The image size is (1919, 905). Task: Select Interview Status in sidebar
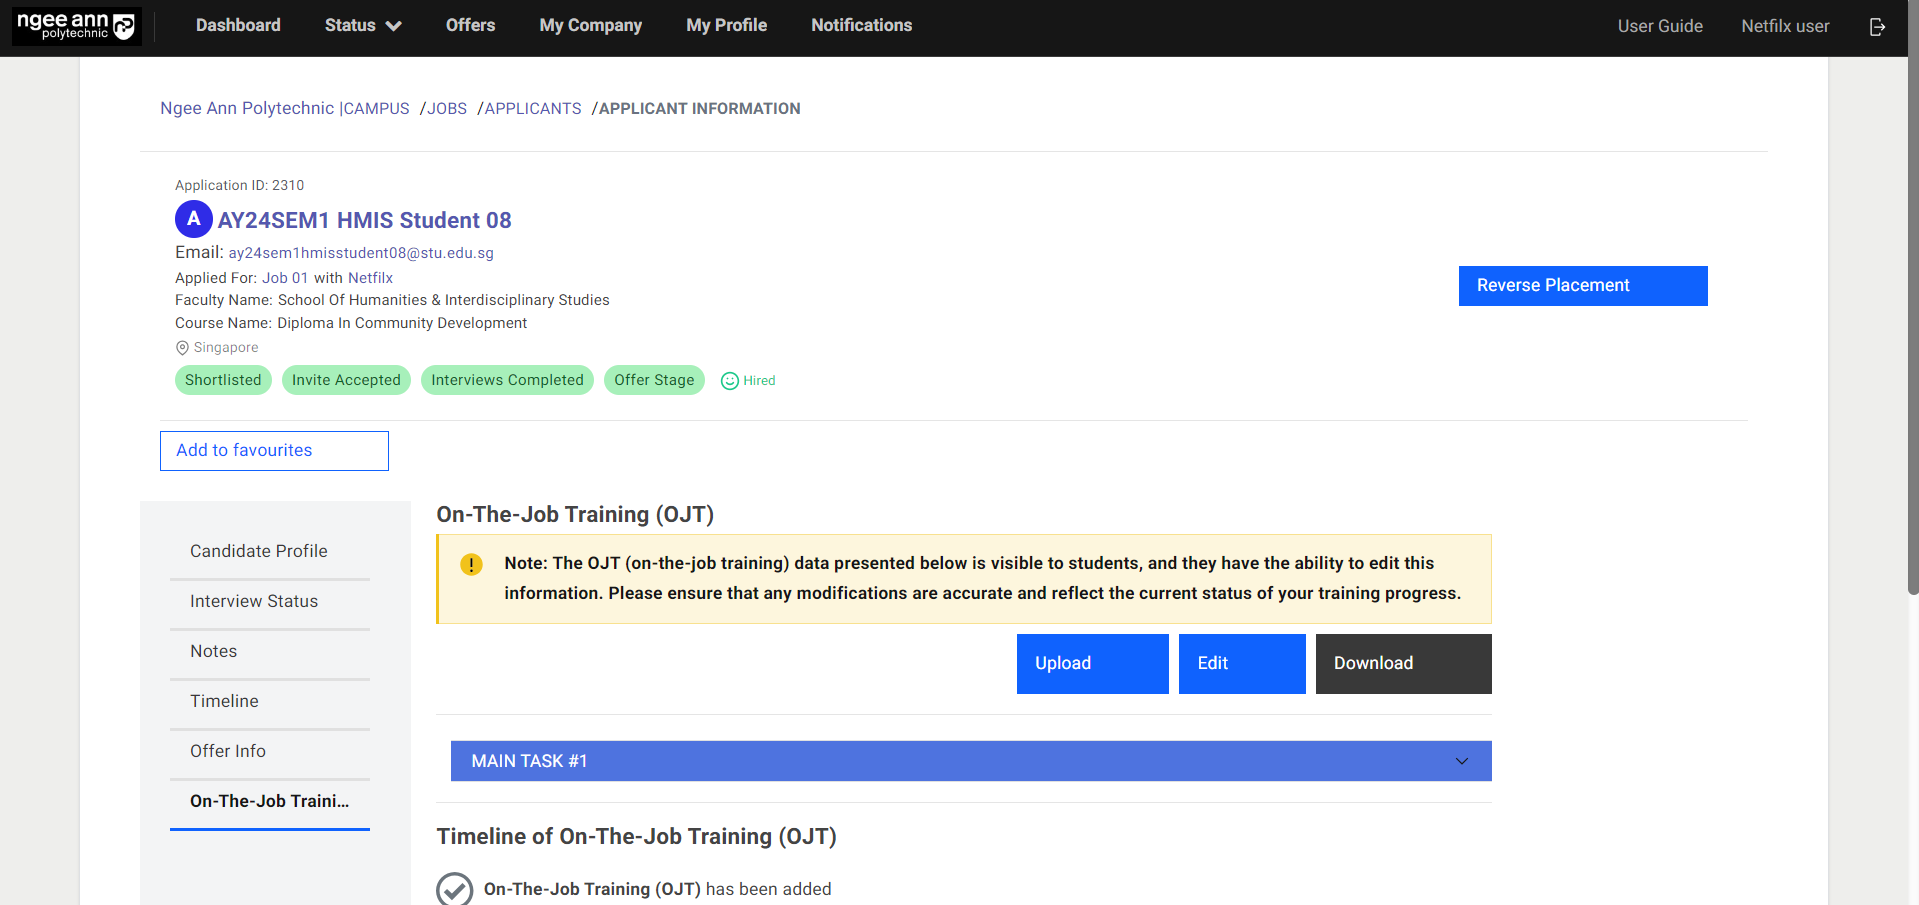pos(254,601)
